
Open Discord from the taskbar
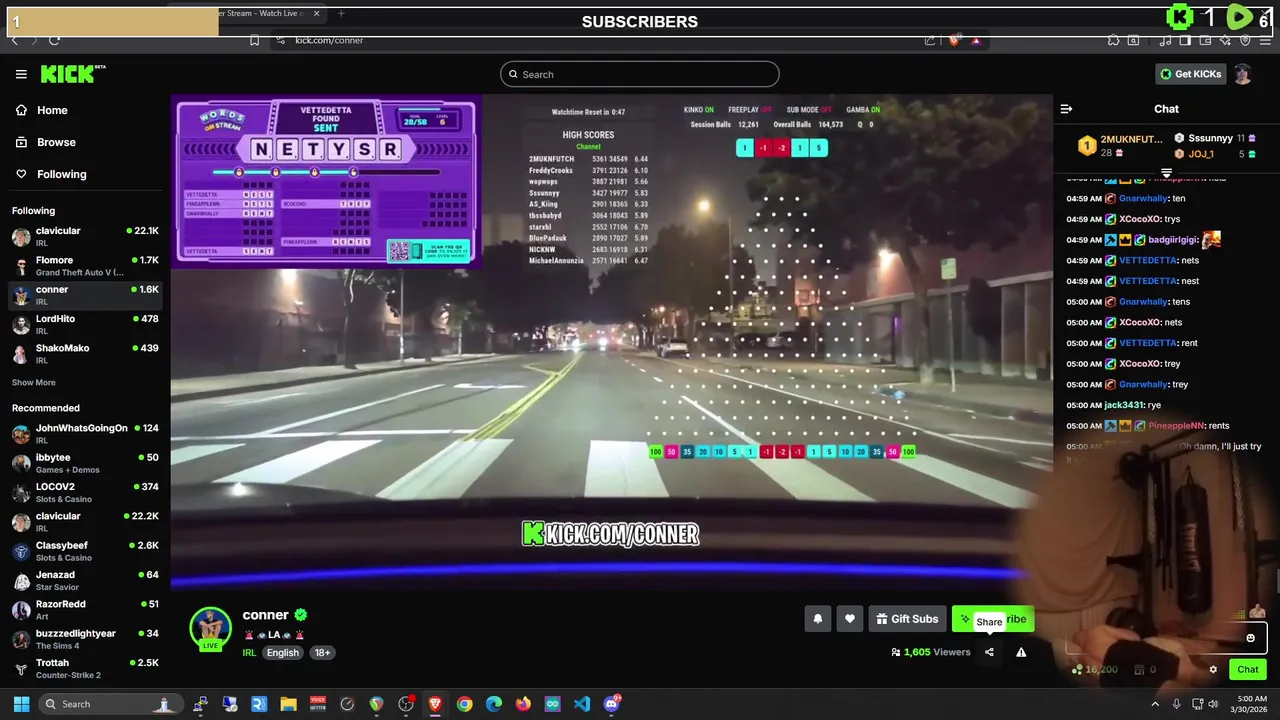tap(612, 704)
